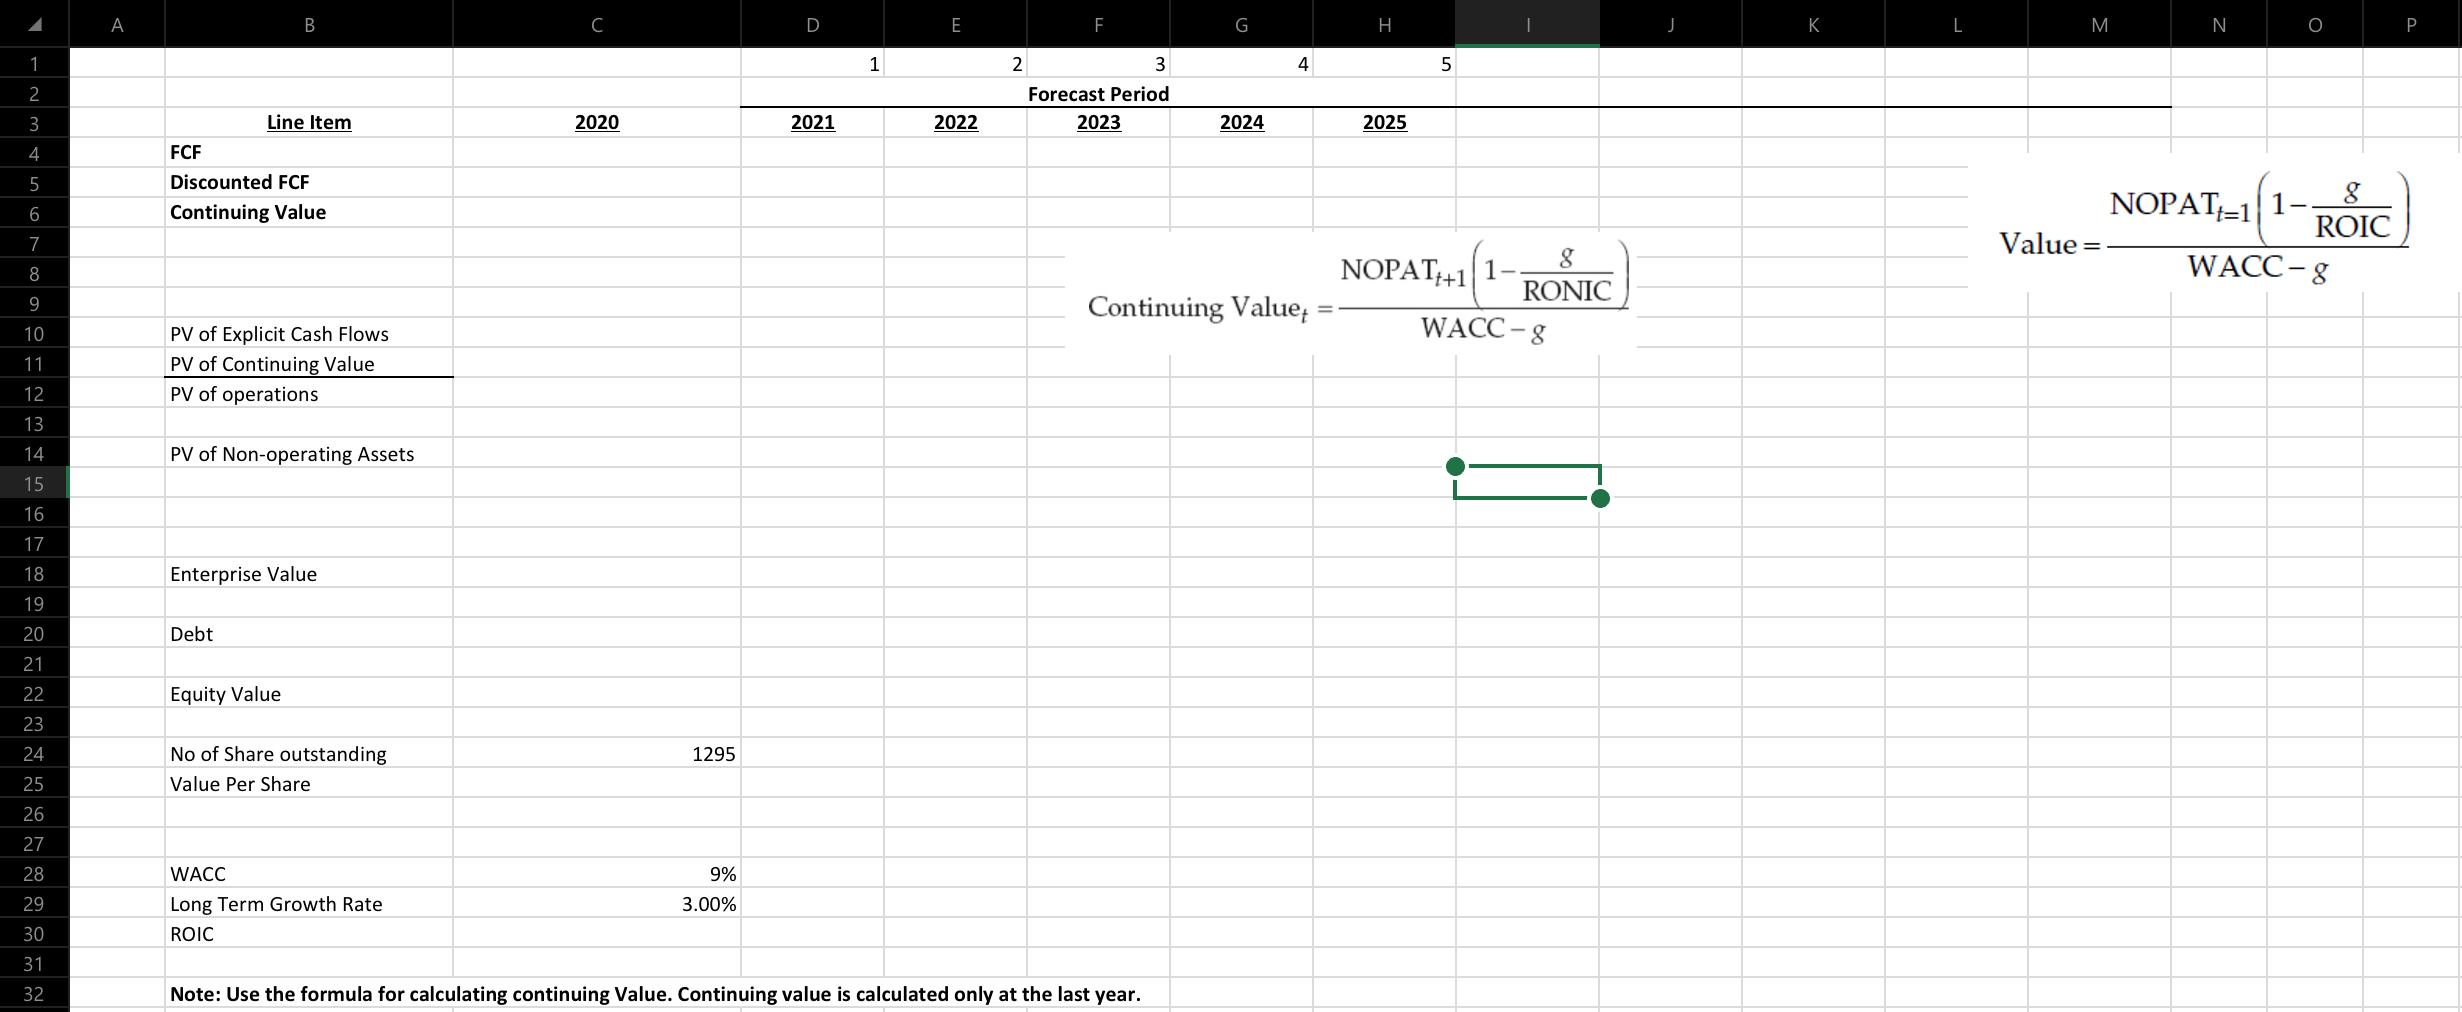Screen dimensions: 2462x1012
Task: Click the '2020' column heading cell
Action: point(597,122)
